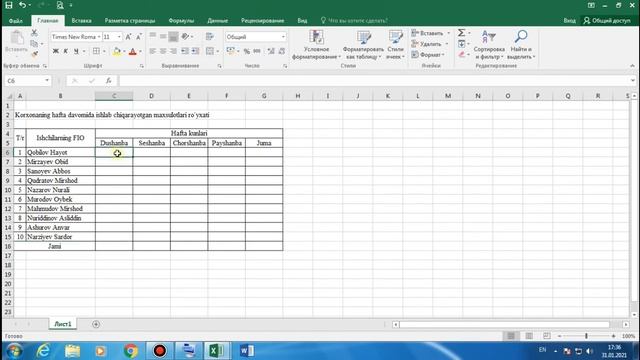Toggle Bottom Align vertical alignment
Screen dimensions: 640x360
pos(173,37)
